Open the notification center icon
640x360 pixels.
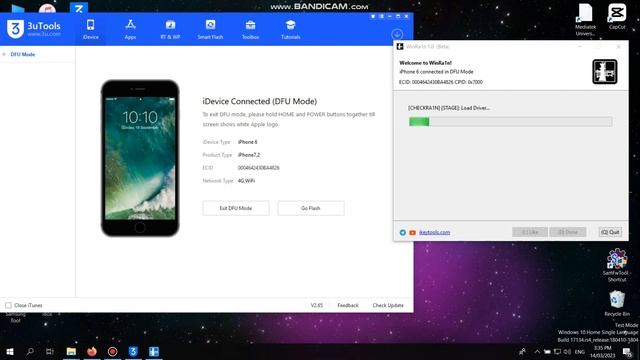627,352
